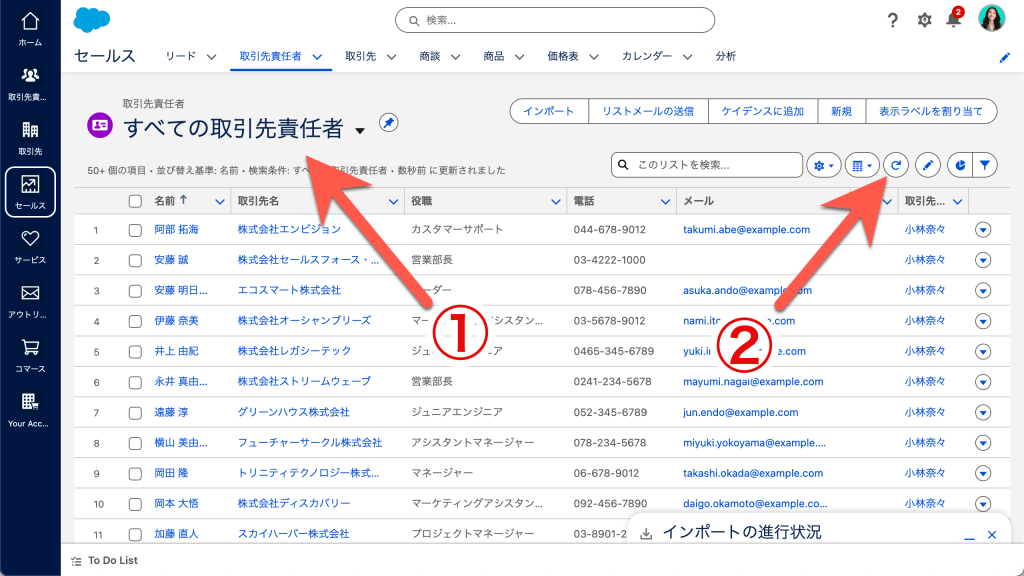The height and width of the screenshot is (576, 1024).
Task: Click the purple contact object icon
Action: 100,125
